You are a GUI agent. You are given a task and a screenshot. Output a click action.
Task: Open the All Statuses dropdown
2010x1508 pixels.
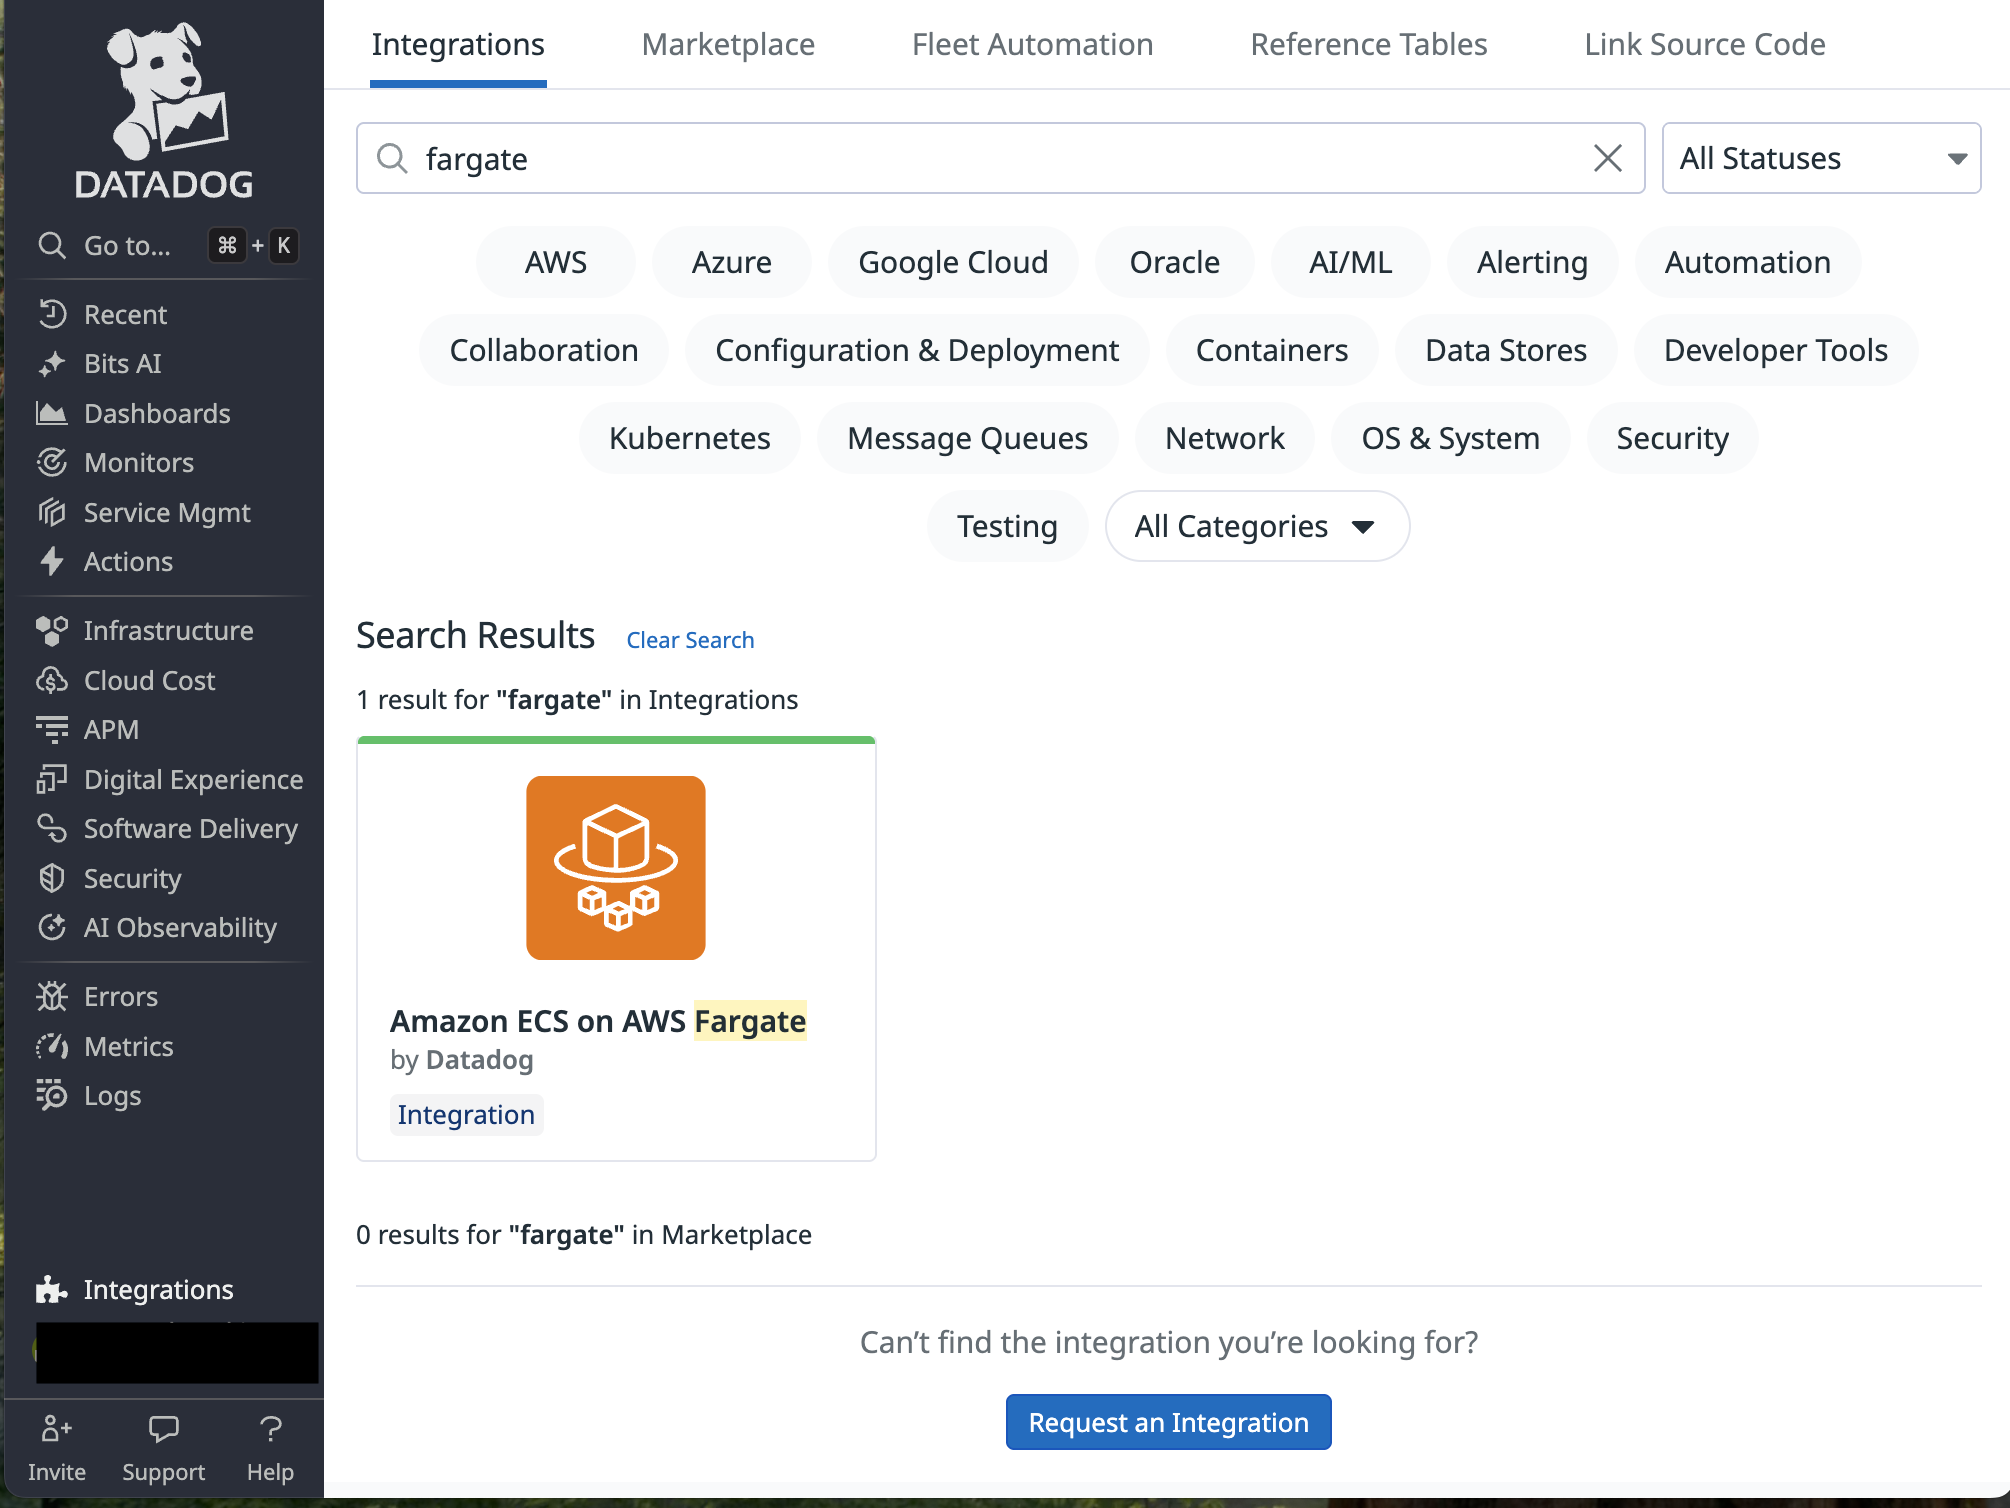tap(1820, 158)
